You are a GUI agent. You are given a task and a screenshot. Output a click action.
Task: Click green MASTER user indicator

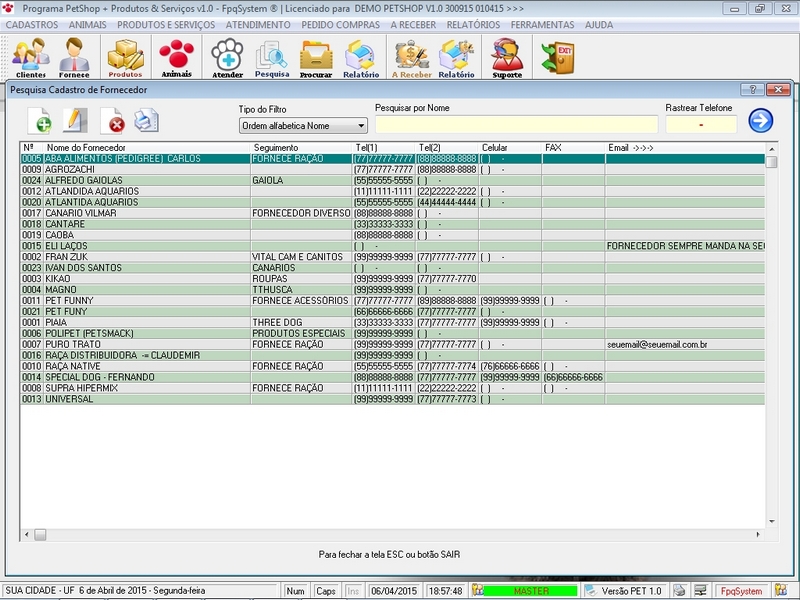tap(531, 591)
